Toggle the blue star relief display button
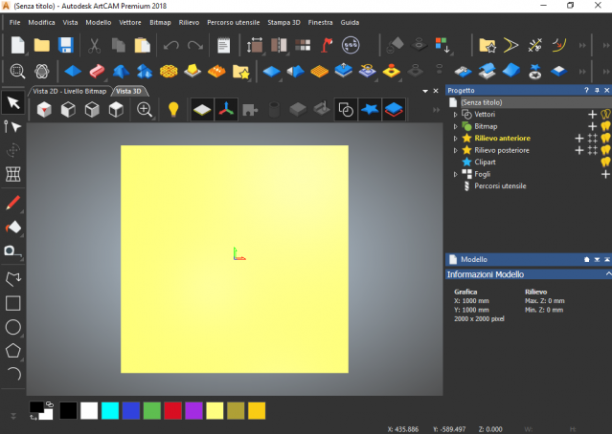 point(370,109)
